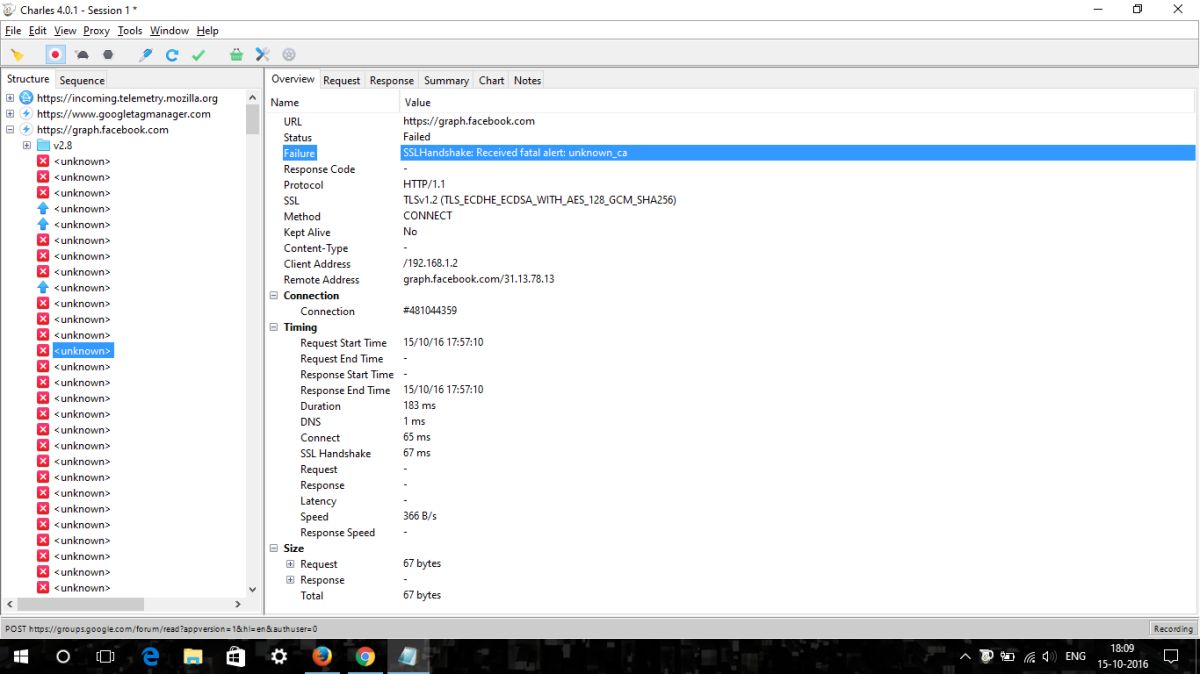This screenshot has width=1200, height=674.
Task: Collapse the Timing section
Action: [x=274, y=327]
